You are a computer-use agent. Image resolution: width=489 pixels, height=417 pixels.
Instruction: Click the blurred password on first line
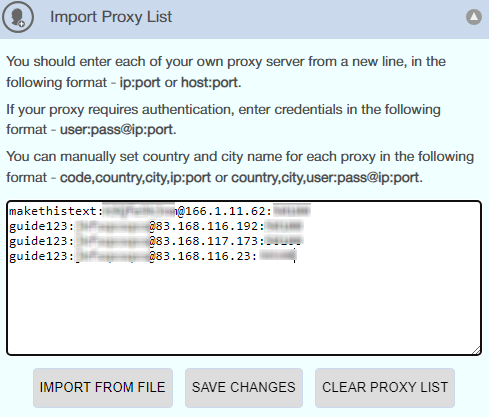[x=140, y=211]
